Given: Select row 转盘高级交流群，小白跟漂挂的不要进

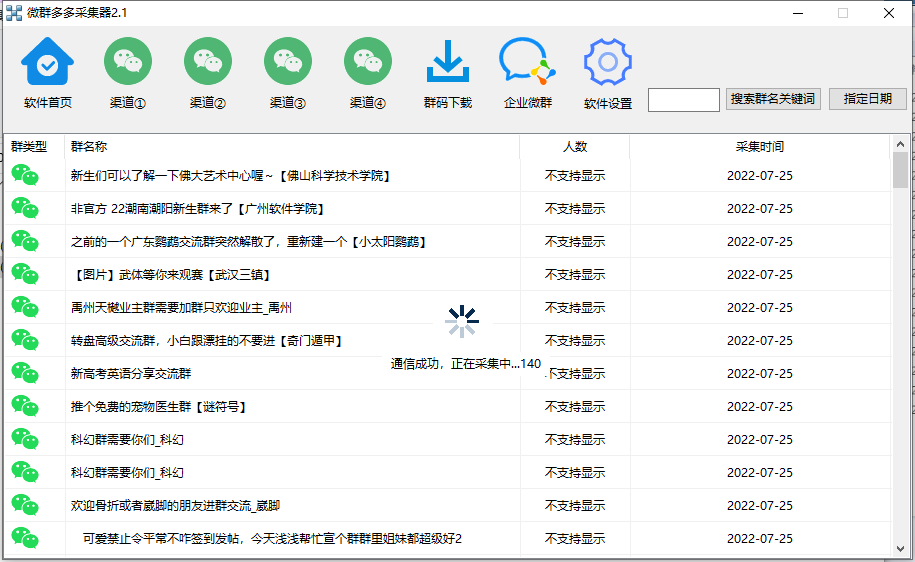Looking at the screenshot, I should [x=448, y=340].
